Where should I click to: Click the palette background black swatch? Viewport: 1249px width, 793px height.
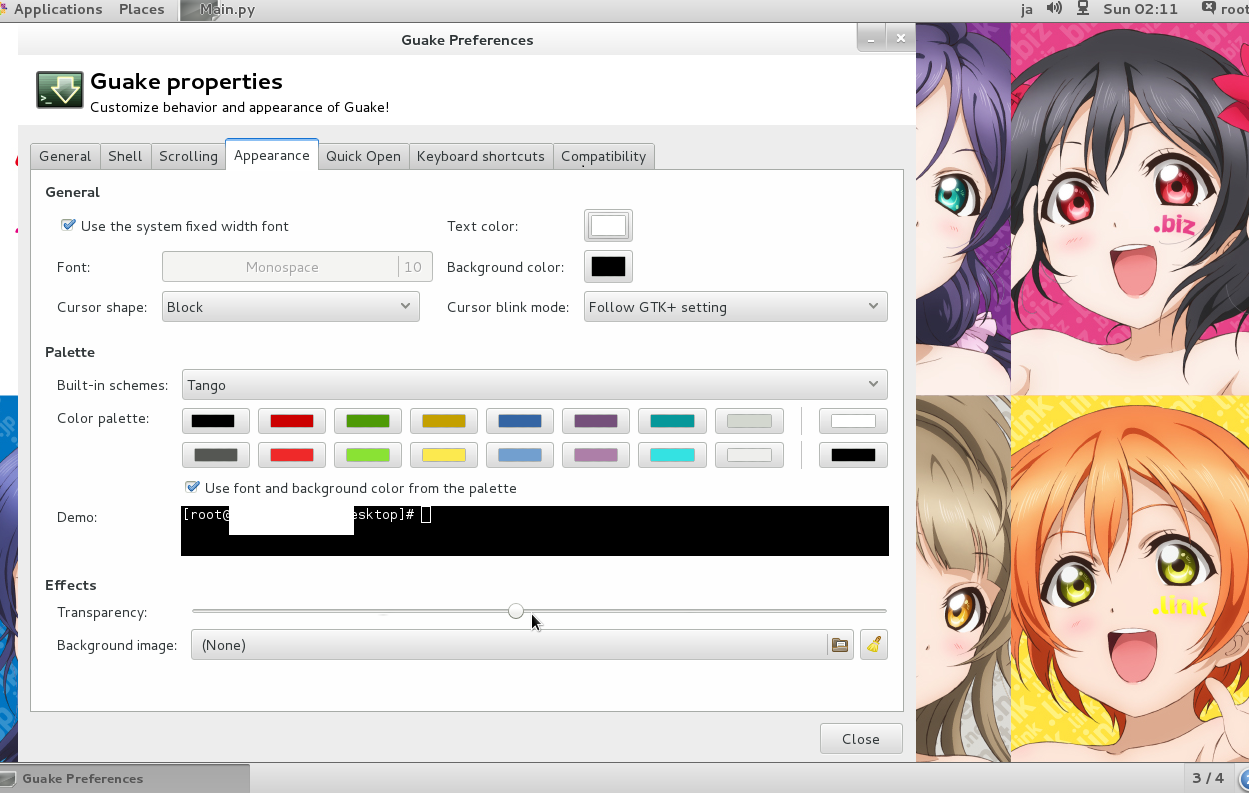(853, 455)
